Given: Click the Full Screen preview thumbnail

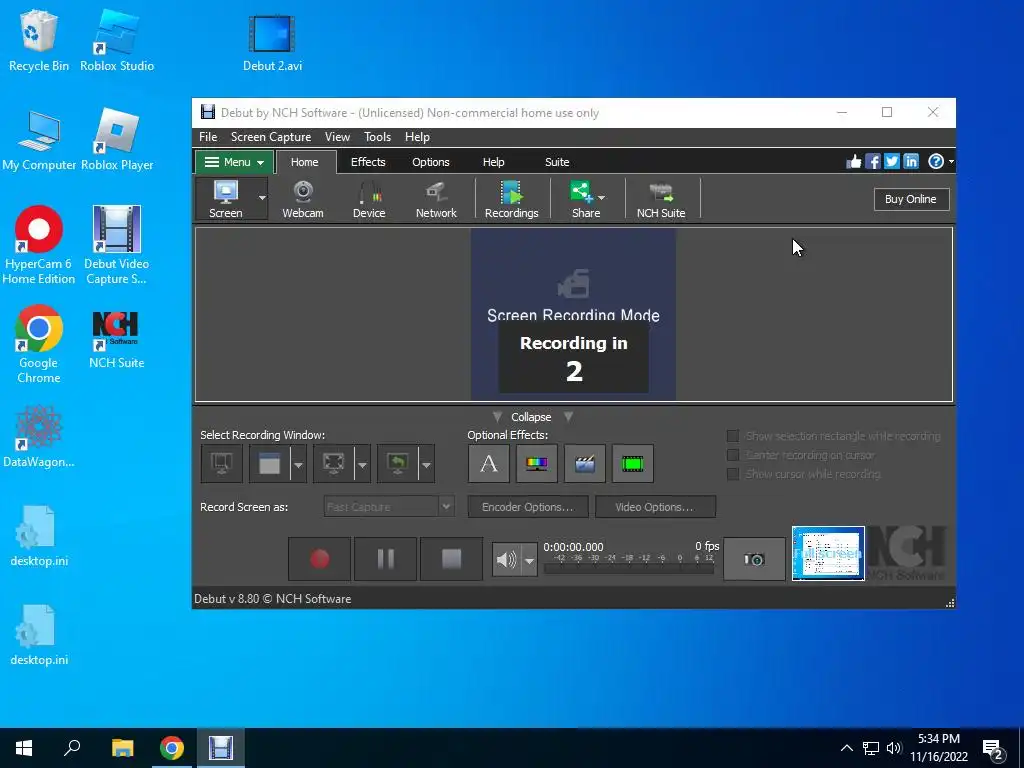Looking at the screenshot, I should click(x=828, y=554).
